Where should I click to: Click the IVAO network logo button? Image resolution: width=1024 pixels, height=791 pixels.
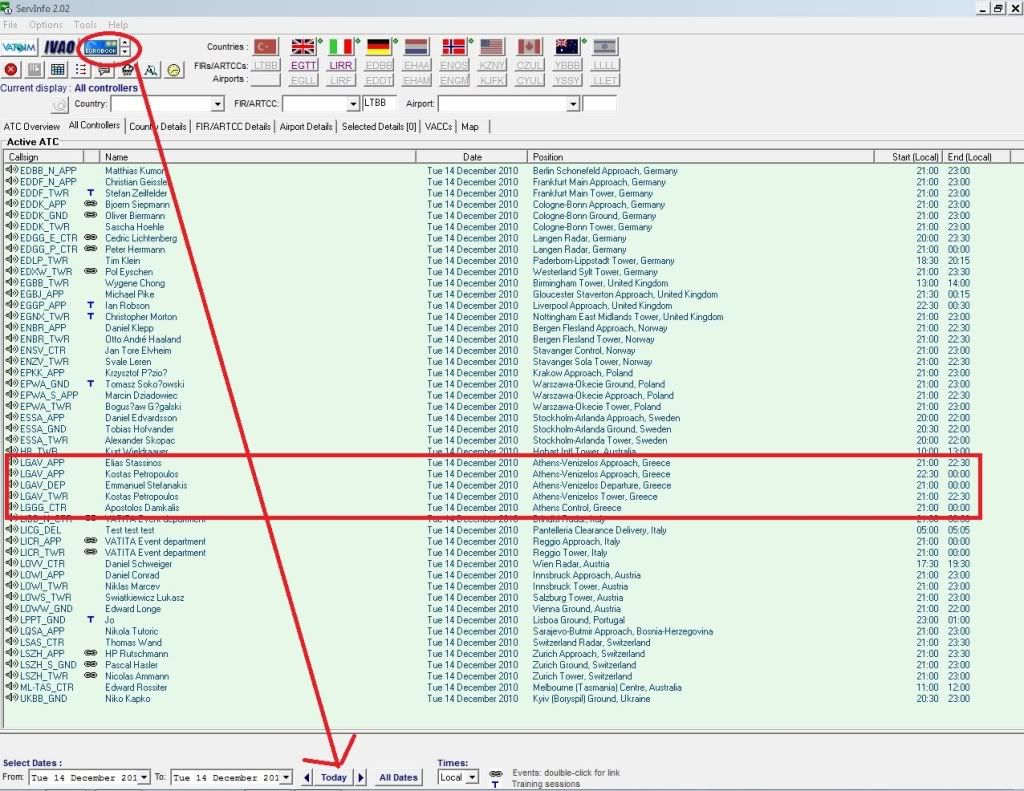(x=59, y=47)
